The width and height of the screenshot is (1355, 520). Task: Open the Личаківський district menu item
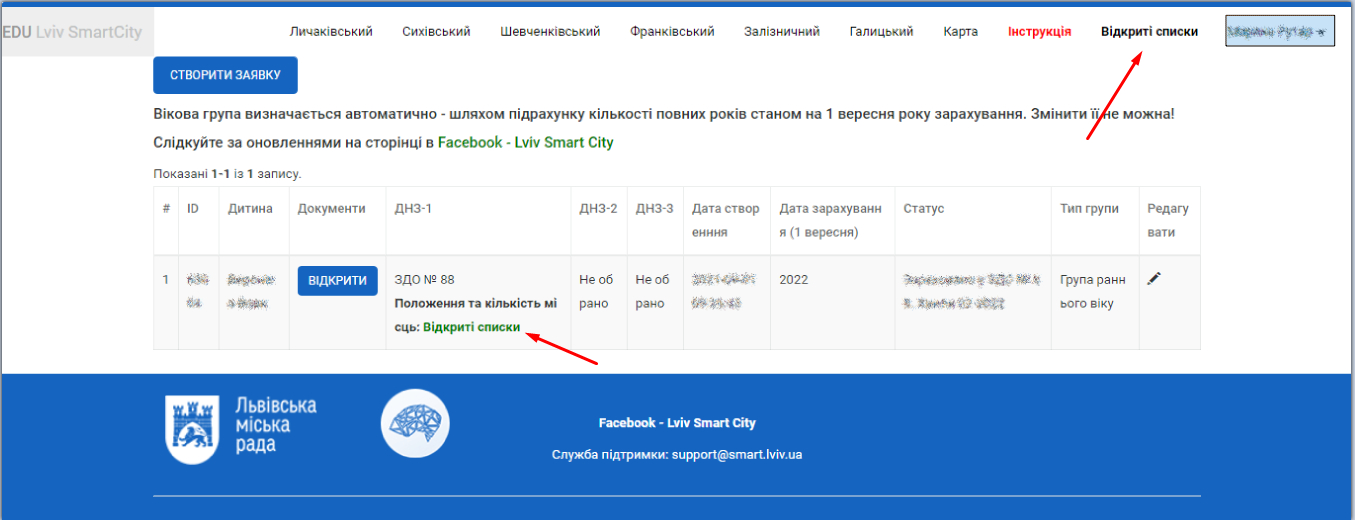click(x=331, y=32)
